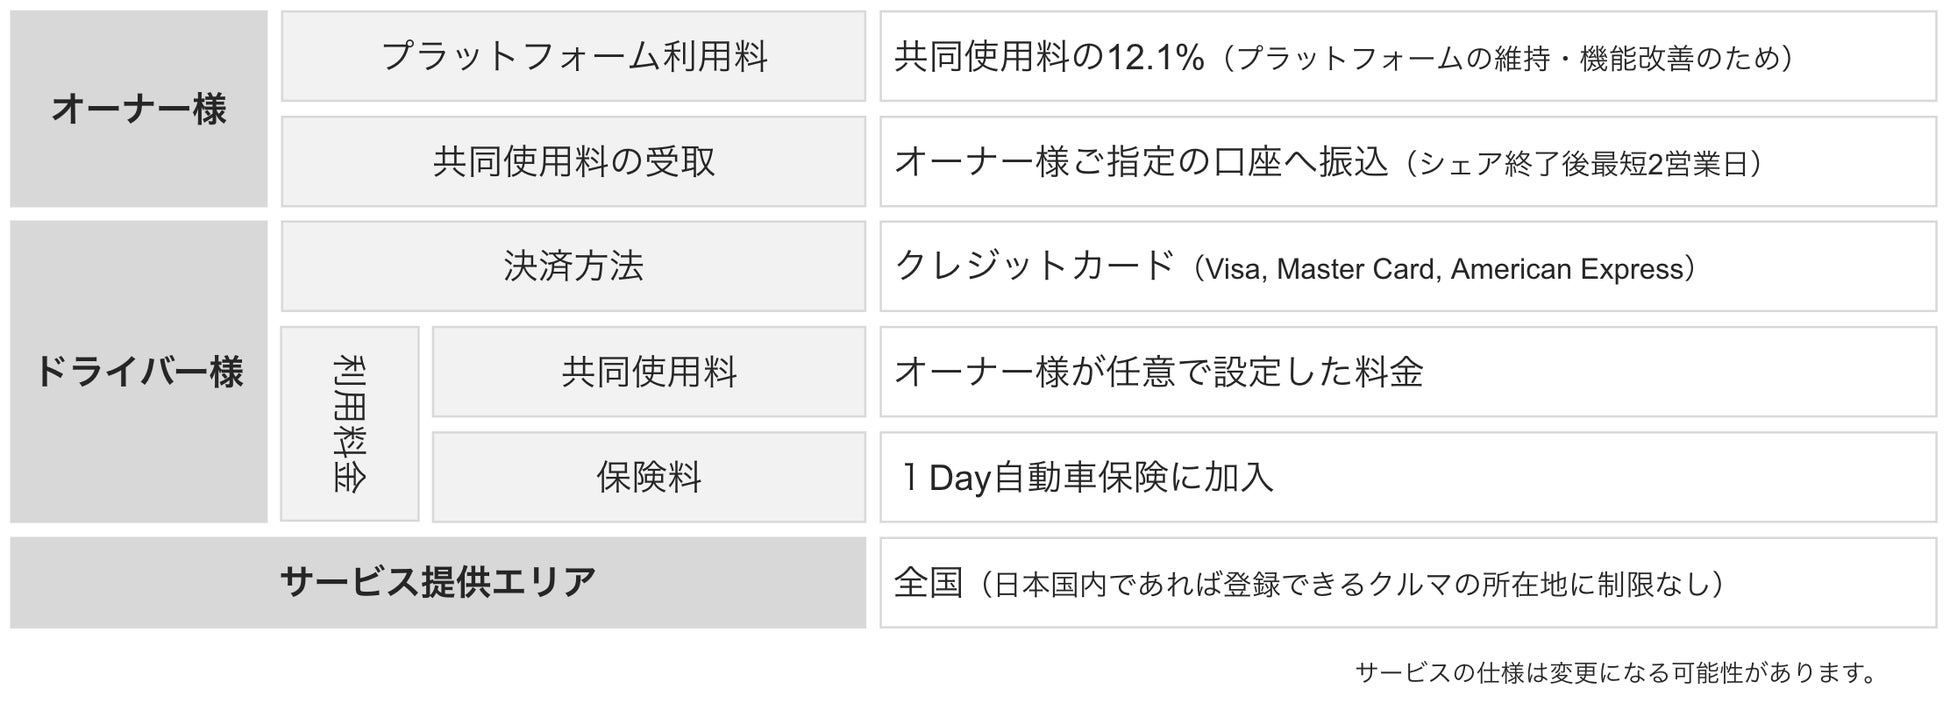Click the サービスの仕様は変更になる footnote

point(1615,673)
